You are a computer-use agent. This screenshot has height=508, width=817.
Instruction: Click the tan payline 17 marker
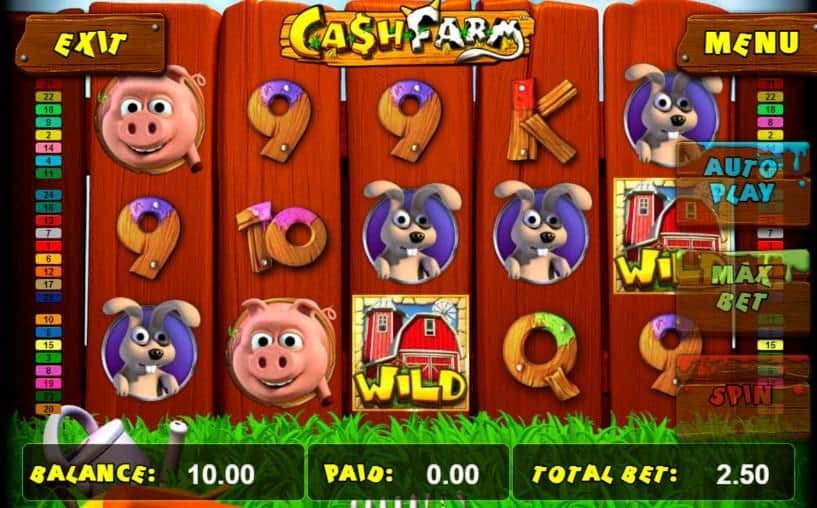[x=48, y=284]
